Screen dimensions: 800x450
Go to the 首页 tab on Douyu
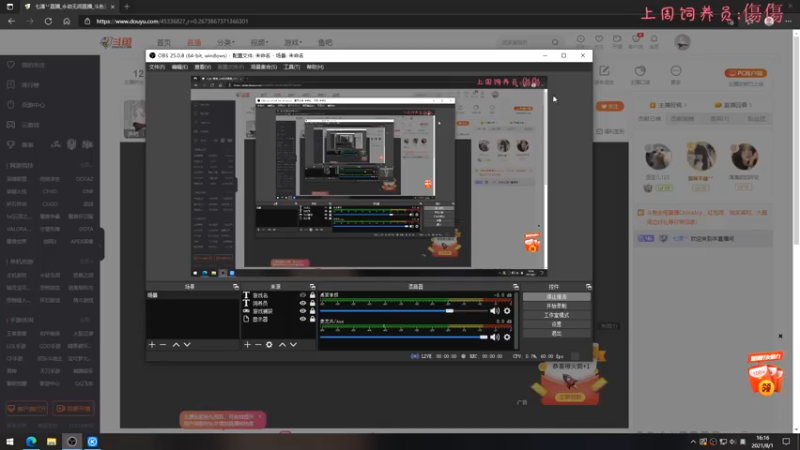pyautogui.click(x=164, y=42)
